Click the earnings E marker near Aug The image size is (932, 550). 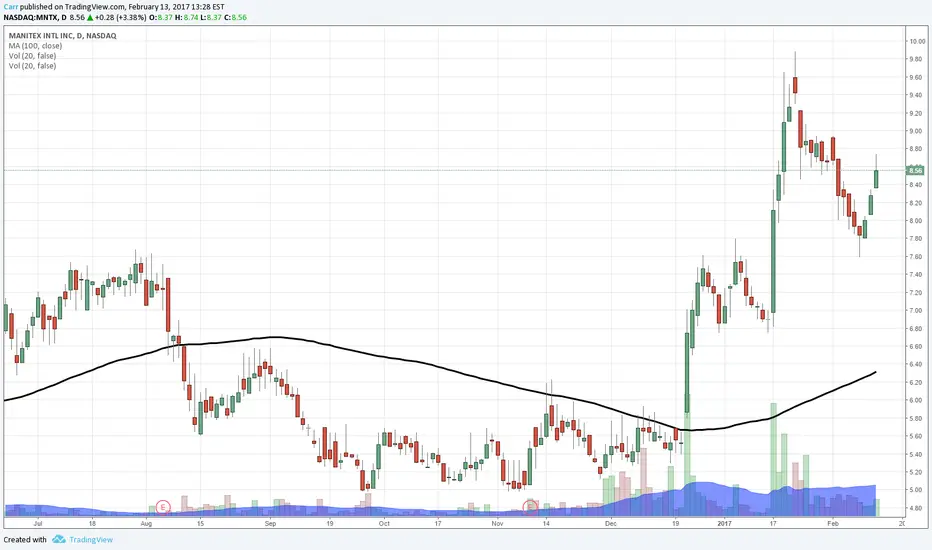[163, 507]
